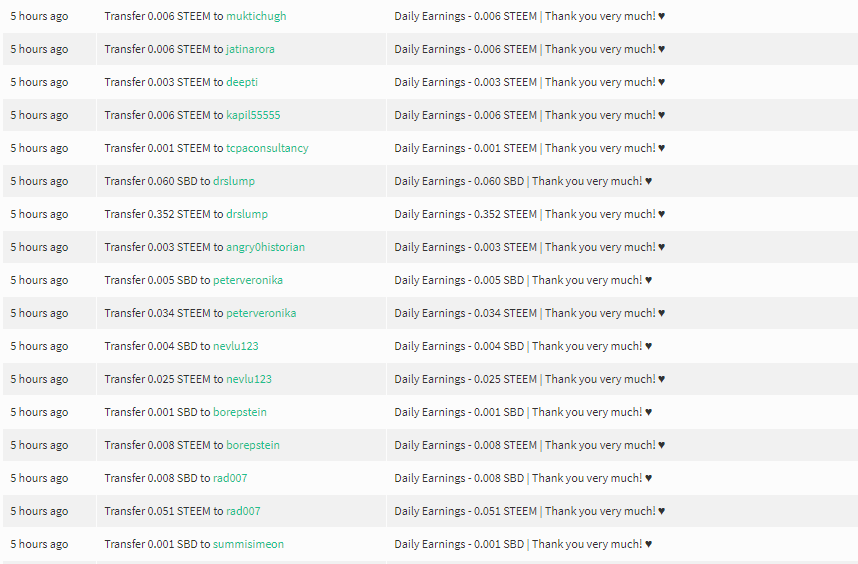The image size is (858, 564).
Task: Open borepstein link in 0.008 STEEM row
Action: click(253, 445)
